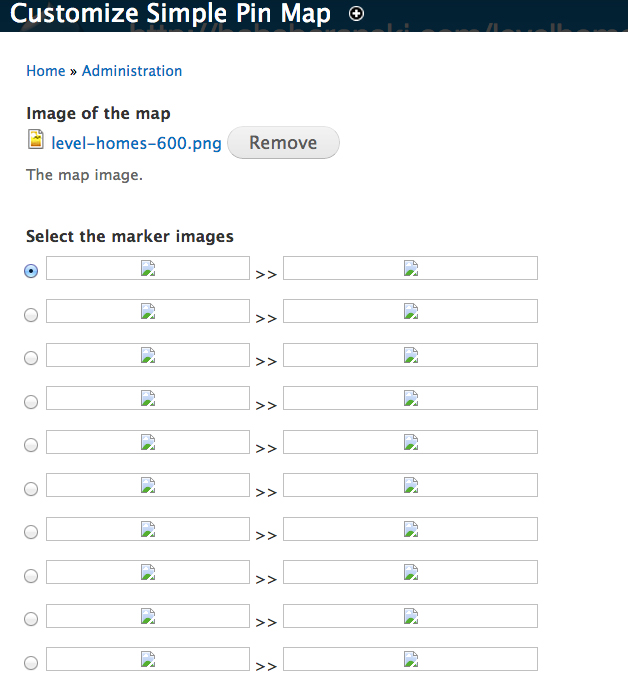Select the second marker images radio button
Image resolution: width=628 pixels, height=680 pixels.
31,315
